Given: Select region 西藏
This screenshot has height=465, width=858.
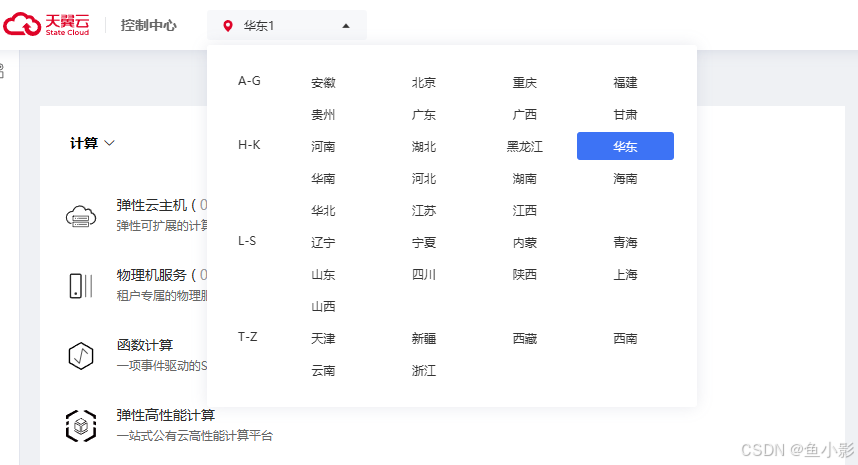Looking at the screenshot, I should [x=525, y=339].
